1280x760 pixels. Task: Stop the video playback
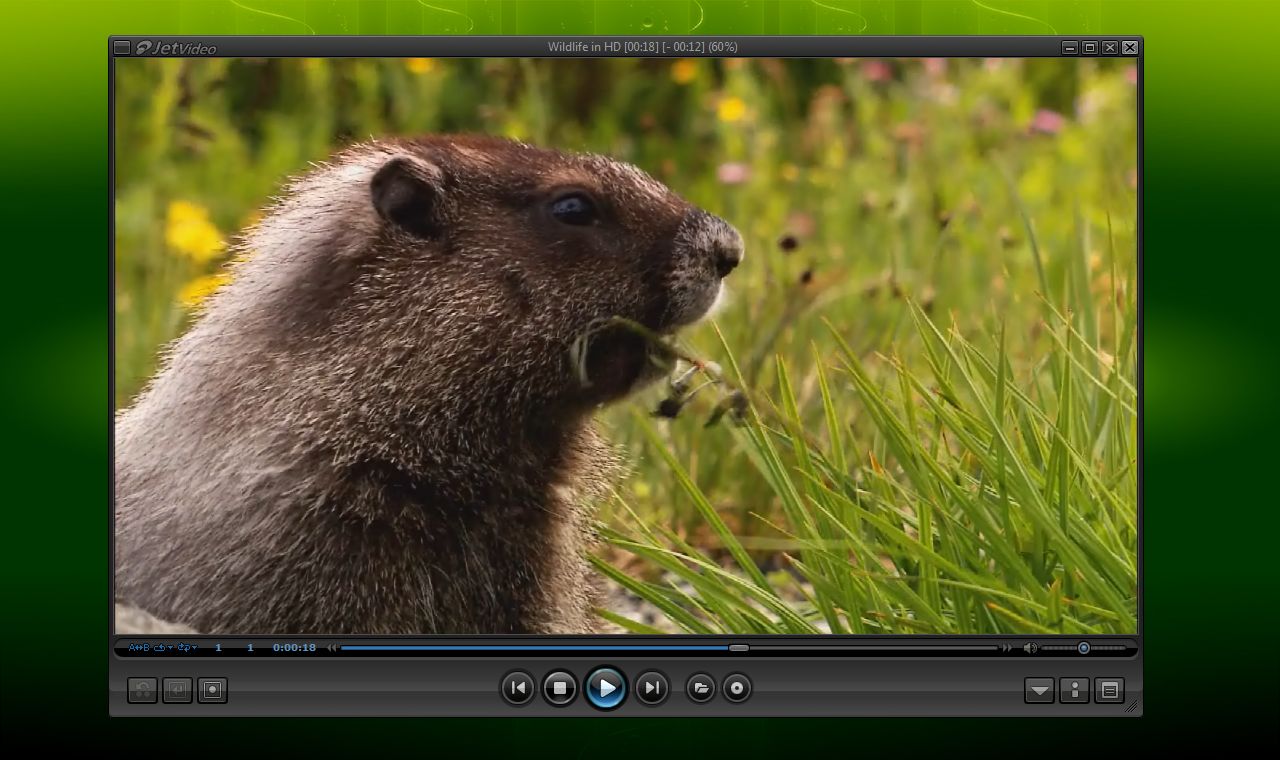point(560,688)
